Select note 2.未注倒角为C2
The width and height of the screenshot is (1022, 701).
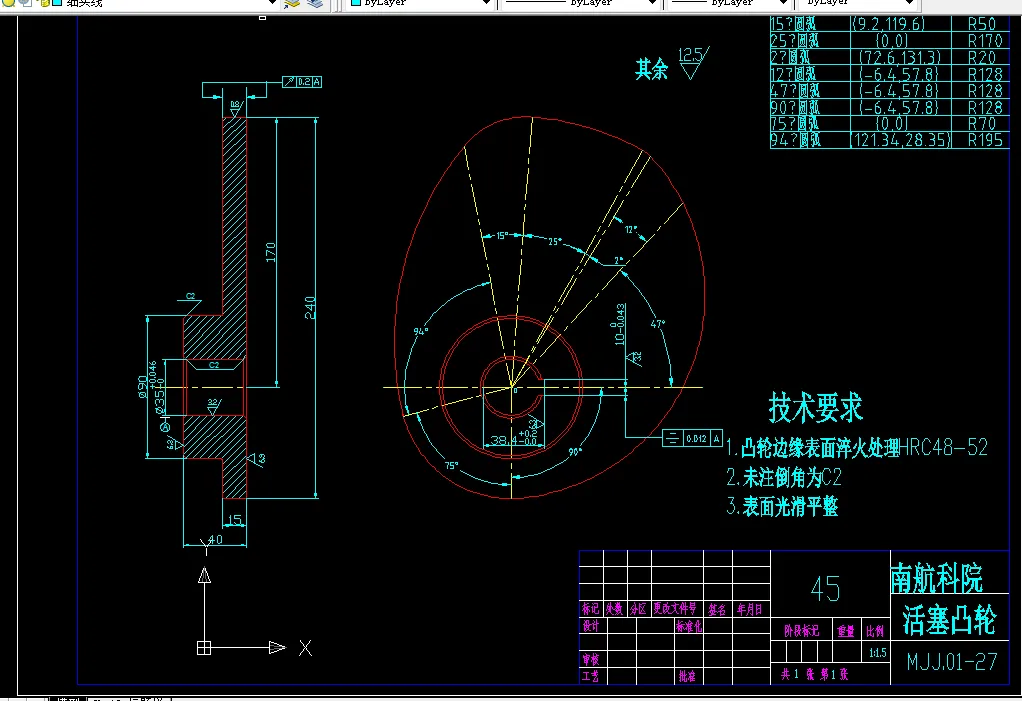(x=784, y=478)
